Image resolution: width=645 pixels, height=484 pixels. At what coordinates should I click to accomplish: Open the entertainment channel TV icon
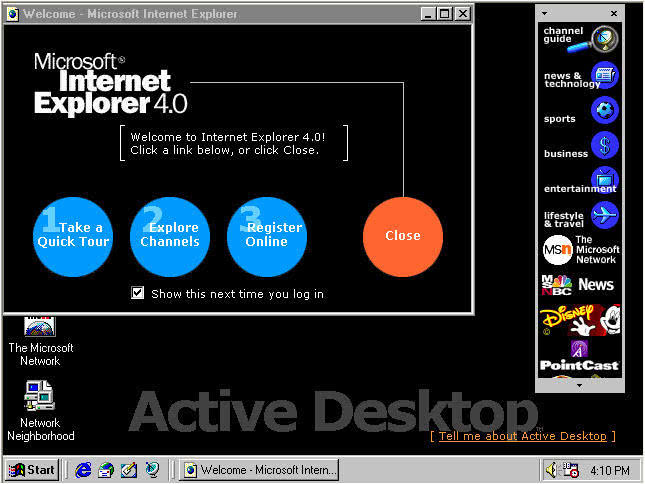pyautogui.click(x=604, y=181)
